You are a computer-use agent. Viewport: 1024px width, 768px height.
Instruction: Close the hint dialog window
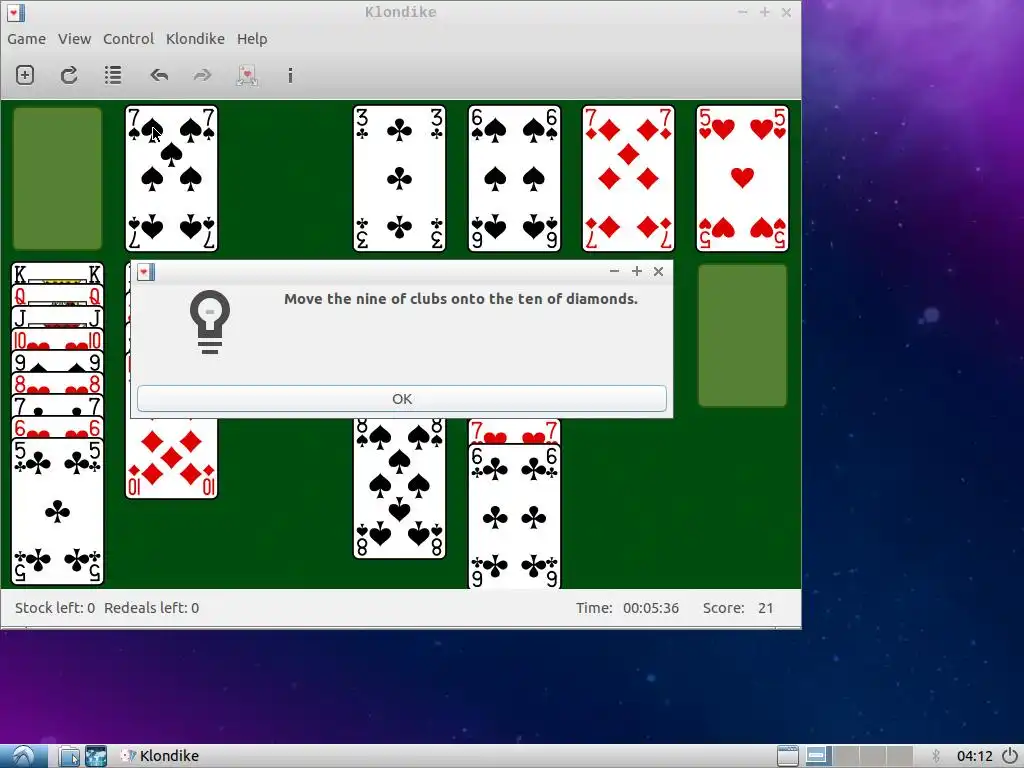658,271
